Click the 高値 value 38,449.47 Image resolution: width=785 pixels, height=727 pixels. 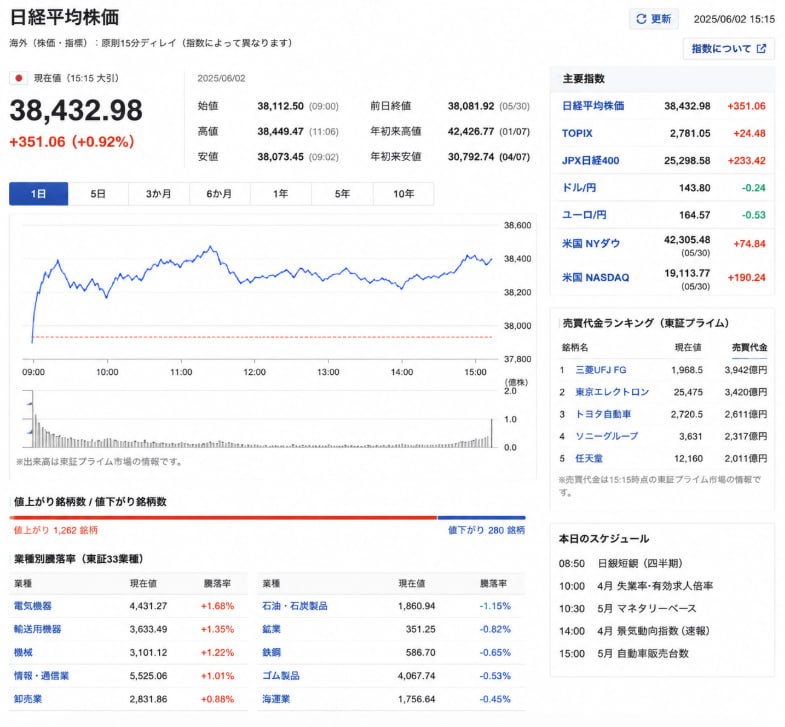click(x=280, y=132)
